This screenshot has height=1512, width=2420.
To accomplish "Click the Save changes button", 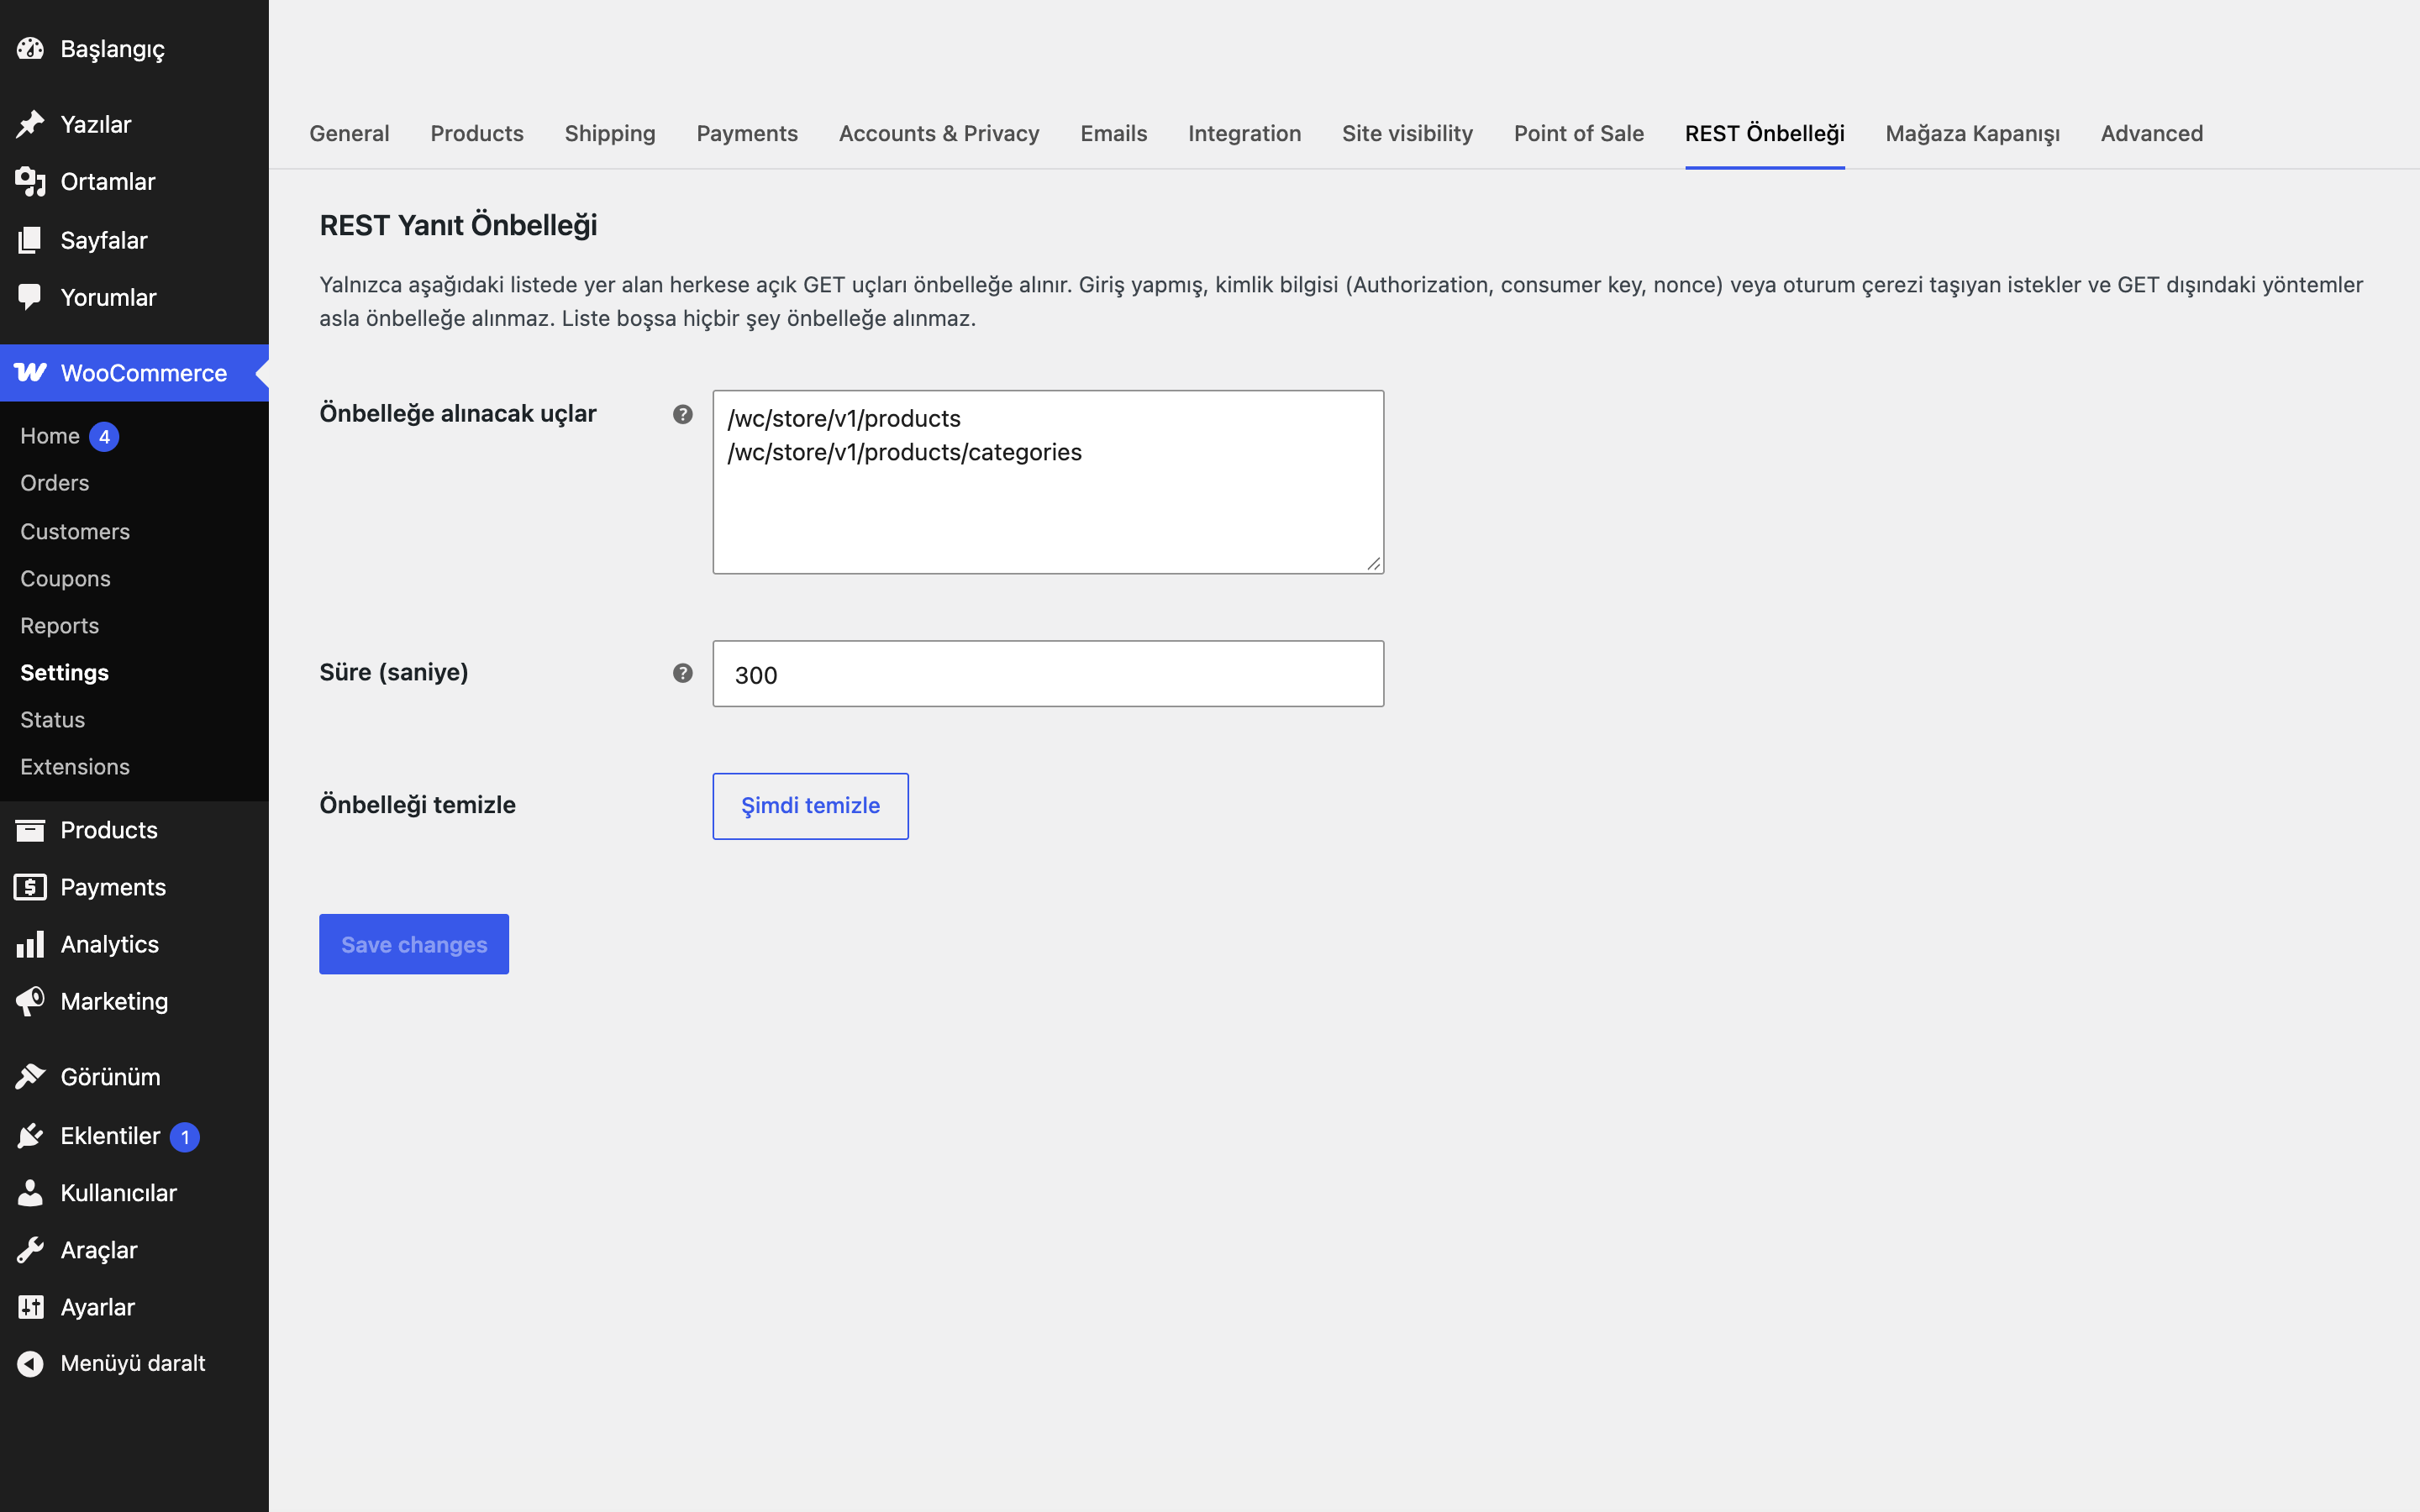I will point(414,944).
